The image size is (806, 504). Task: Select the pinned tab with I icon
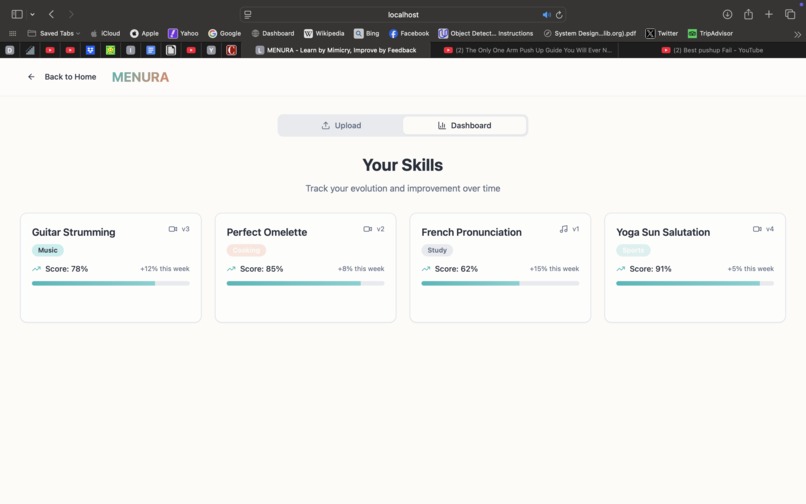(131, 50)
